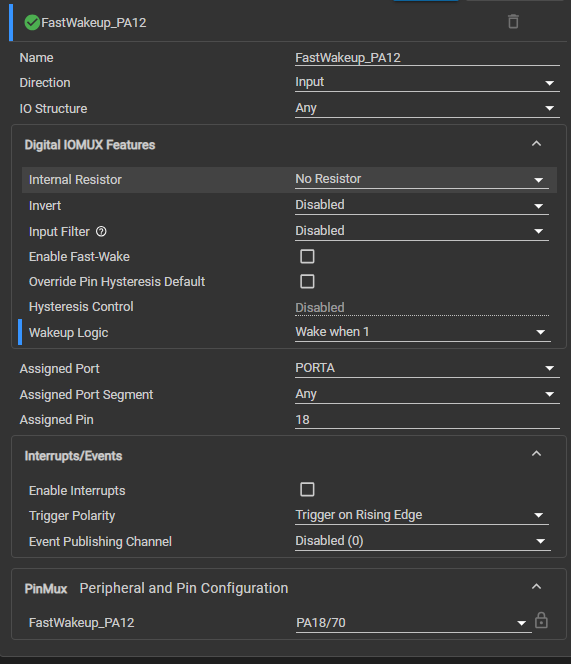Open the IO Structure dropdown

coord(427,108)
